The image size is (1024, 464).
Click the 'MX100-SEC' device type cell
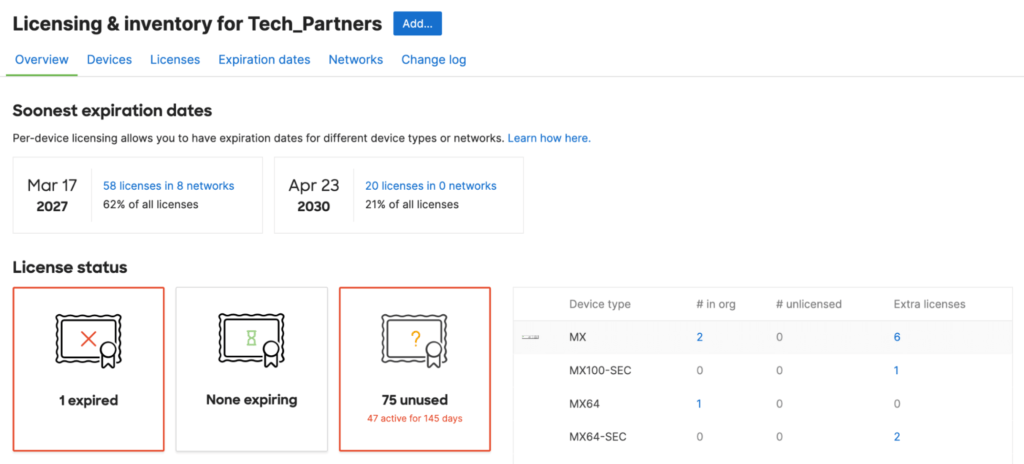pos(600,371)
